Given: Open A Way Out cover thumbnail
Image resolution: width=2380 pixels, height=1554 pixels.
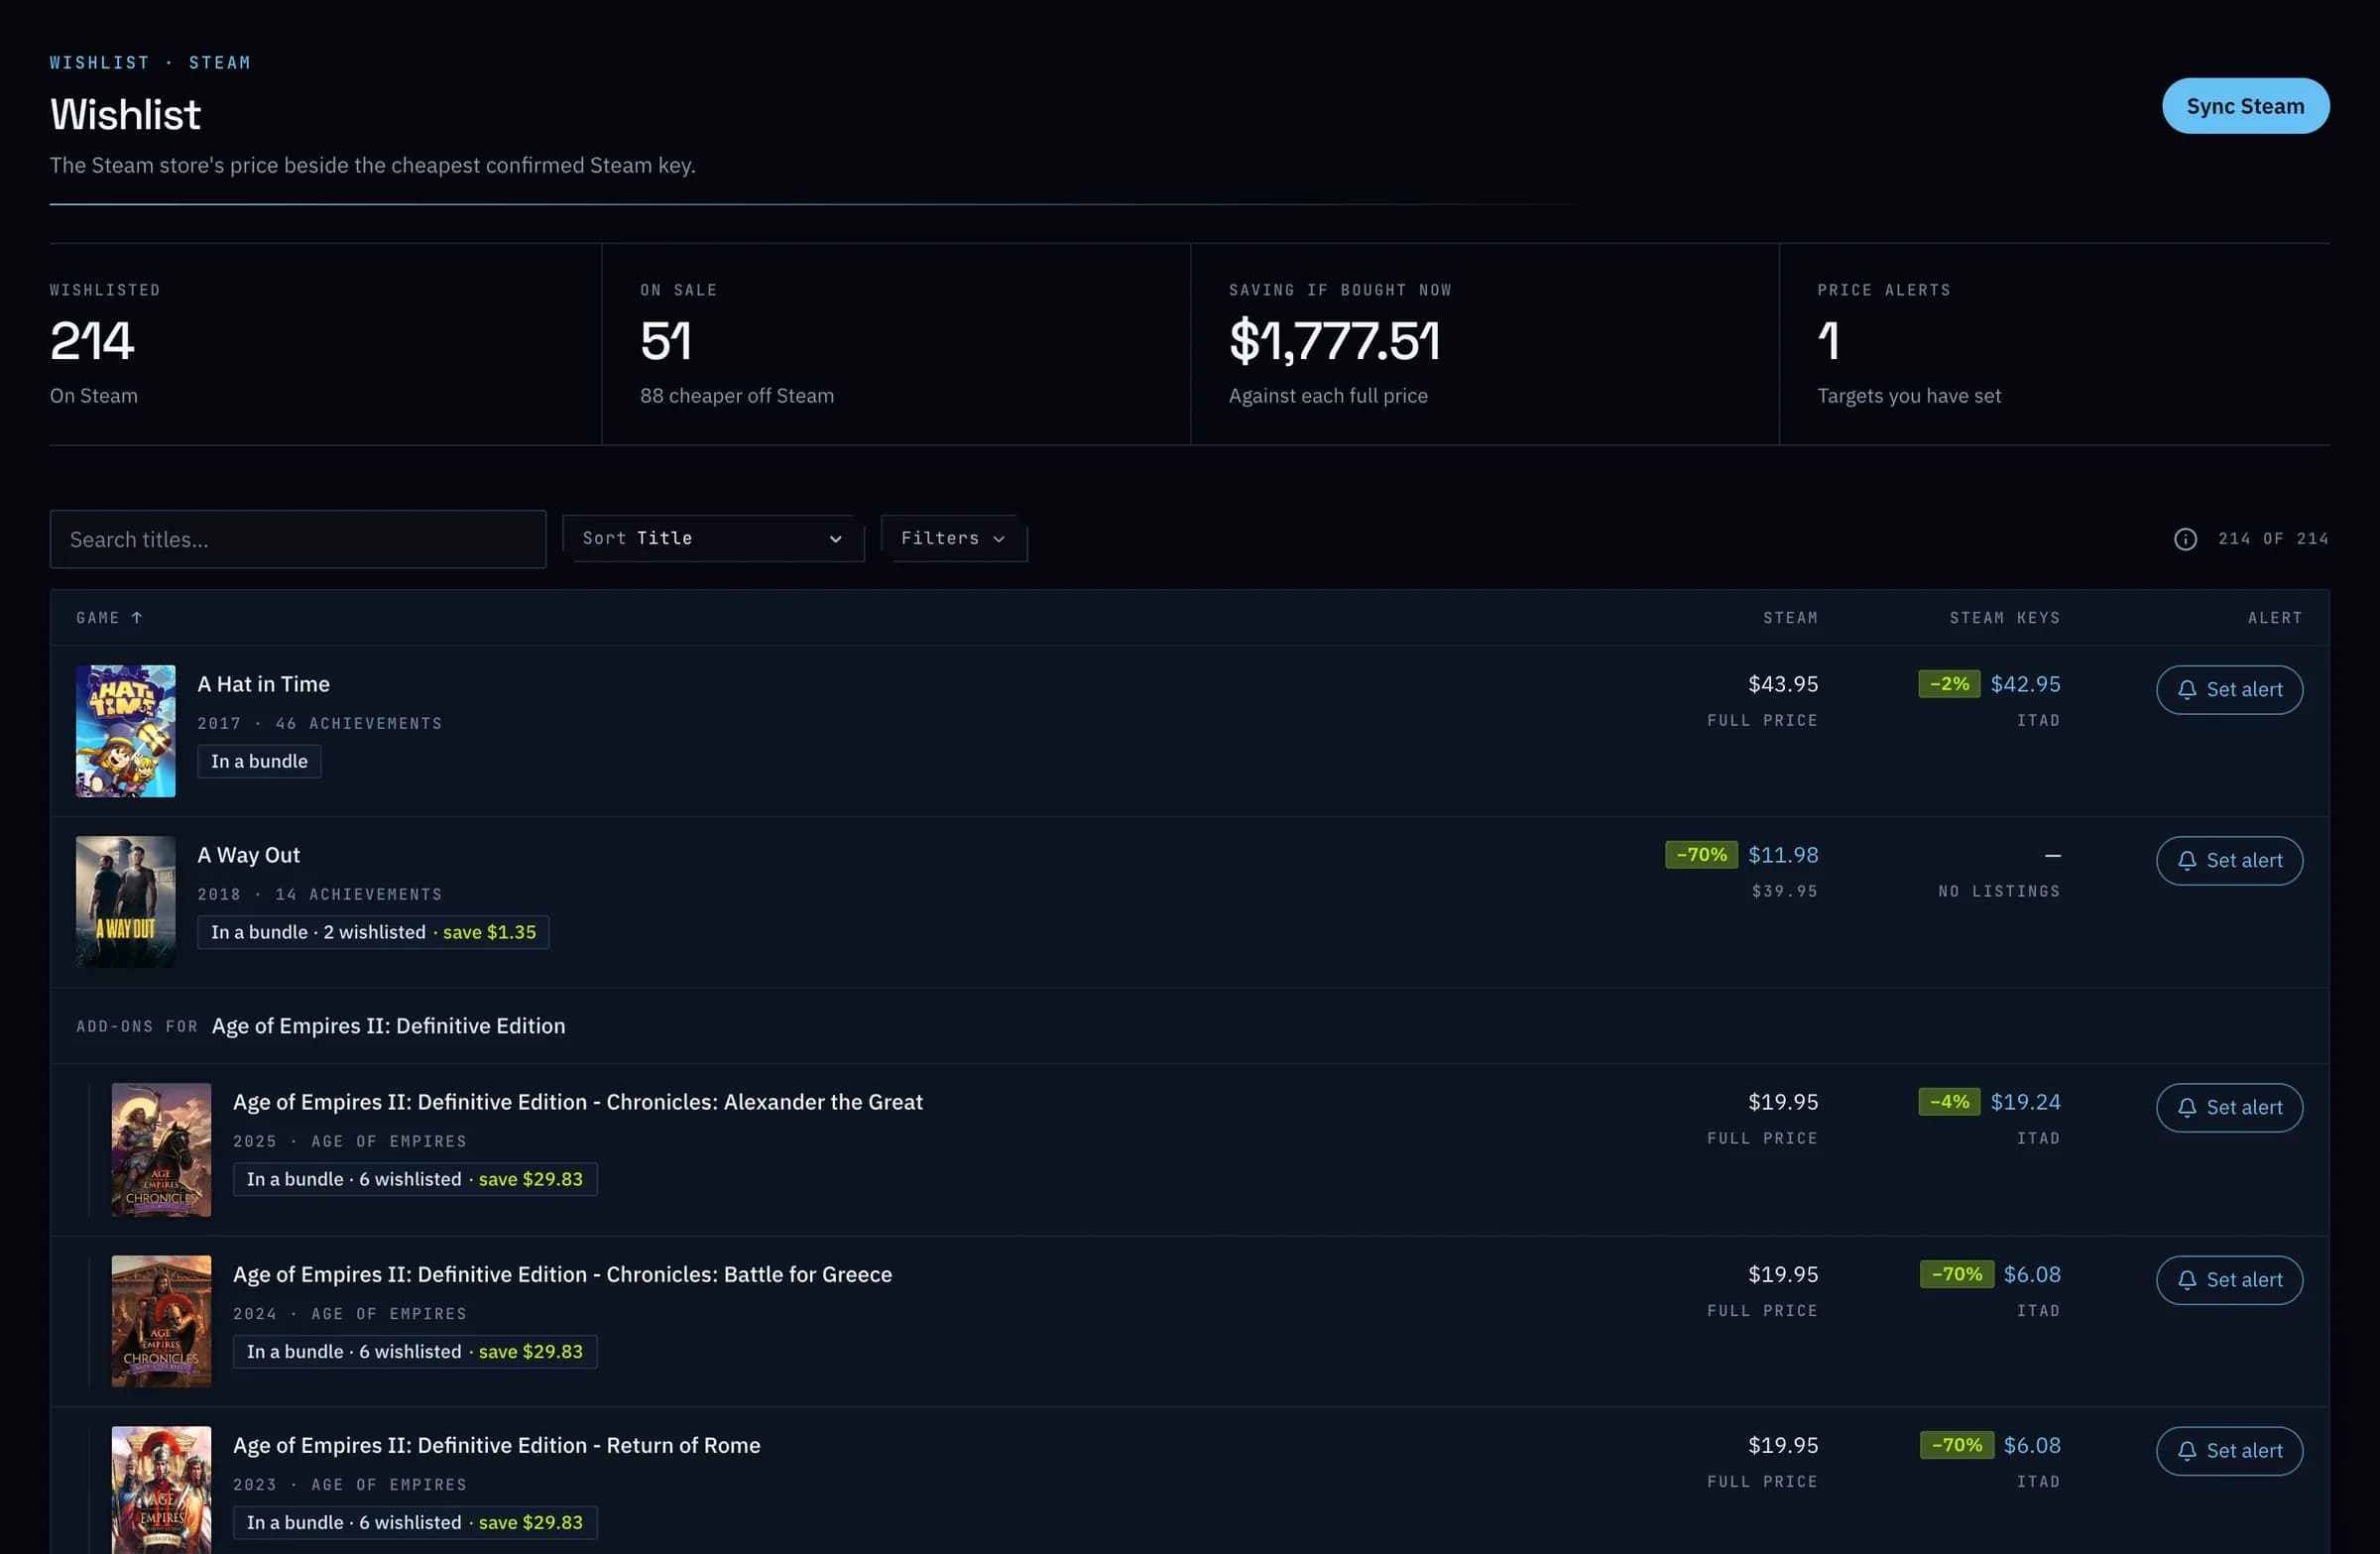Looking at the screenshot, I should (x=126, y=902).
